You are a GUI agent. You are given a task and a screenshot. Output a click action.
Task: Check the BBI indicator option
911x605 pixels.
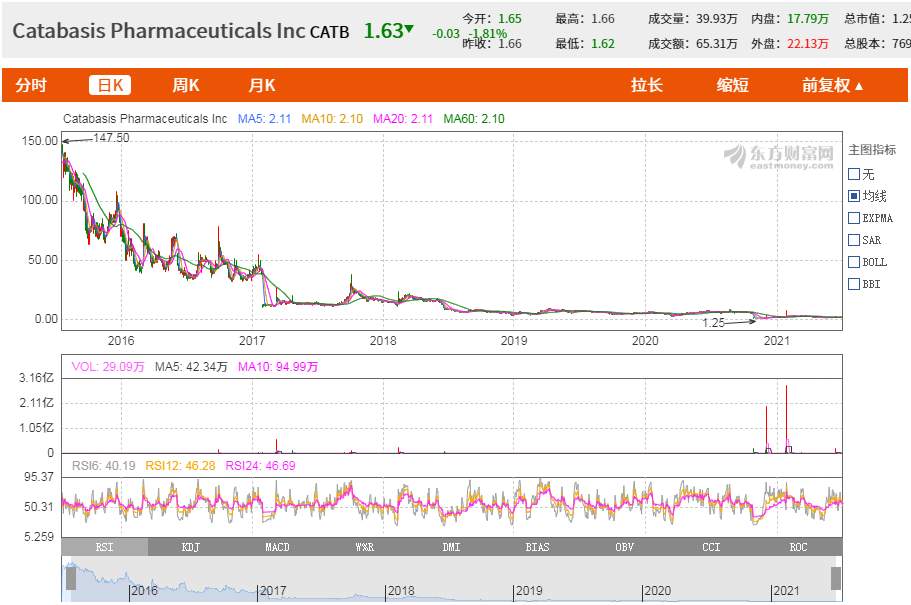854,284
